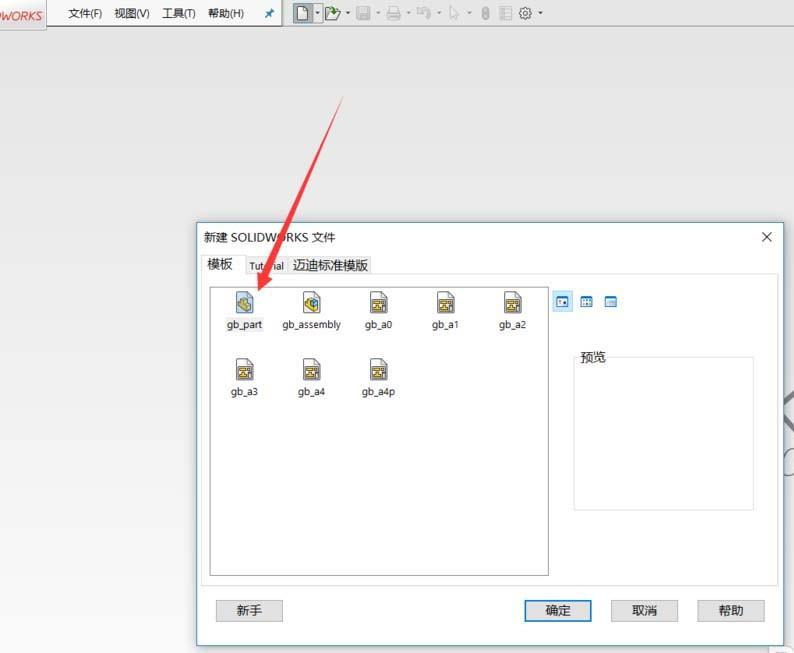Image resolution: width=794 pixels, height=653 pixels.
Task: Expand the Options gear dropdown arrow
Action: pyautogui.click(x=540, y=13)
